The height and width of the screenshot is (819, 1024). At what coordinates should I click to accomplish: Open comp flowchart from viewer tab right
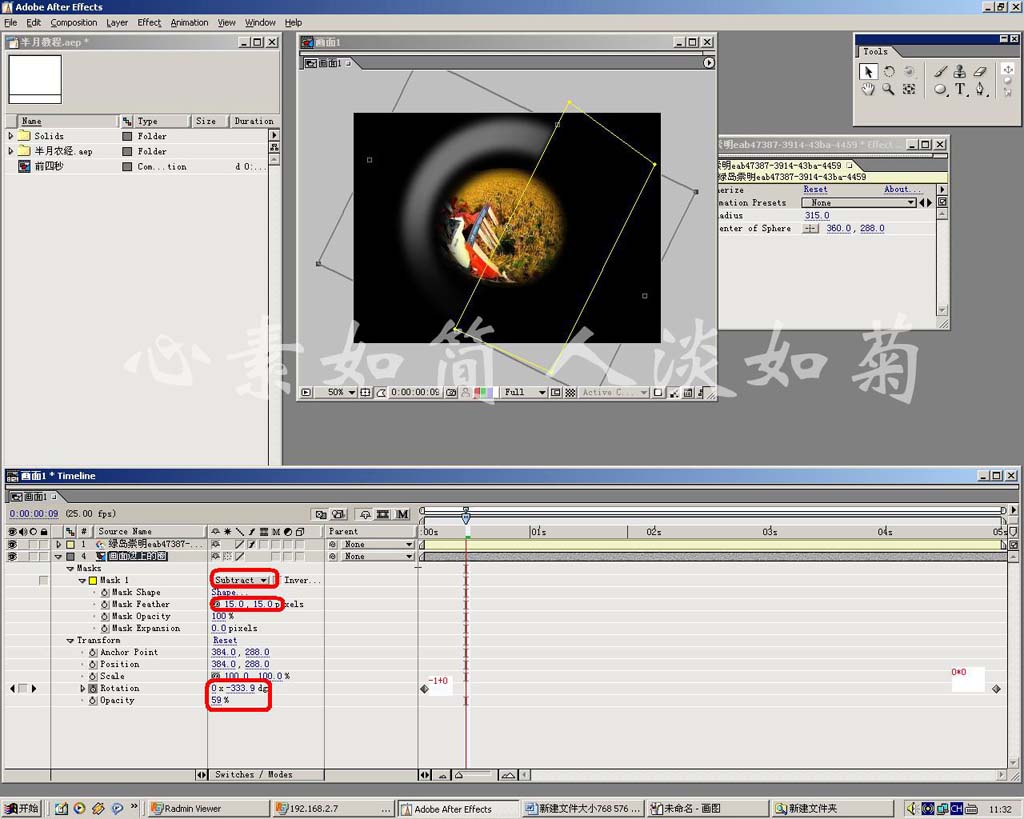pyautogui.click(x=709, y=63)
